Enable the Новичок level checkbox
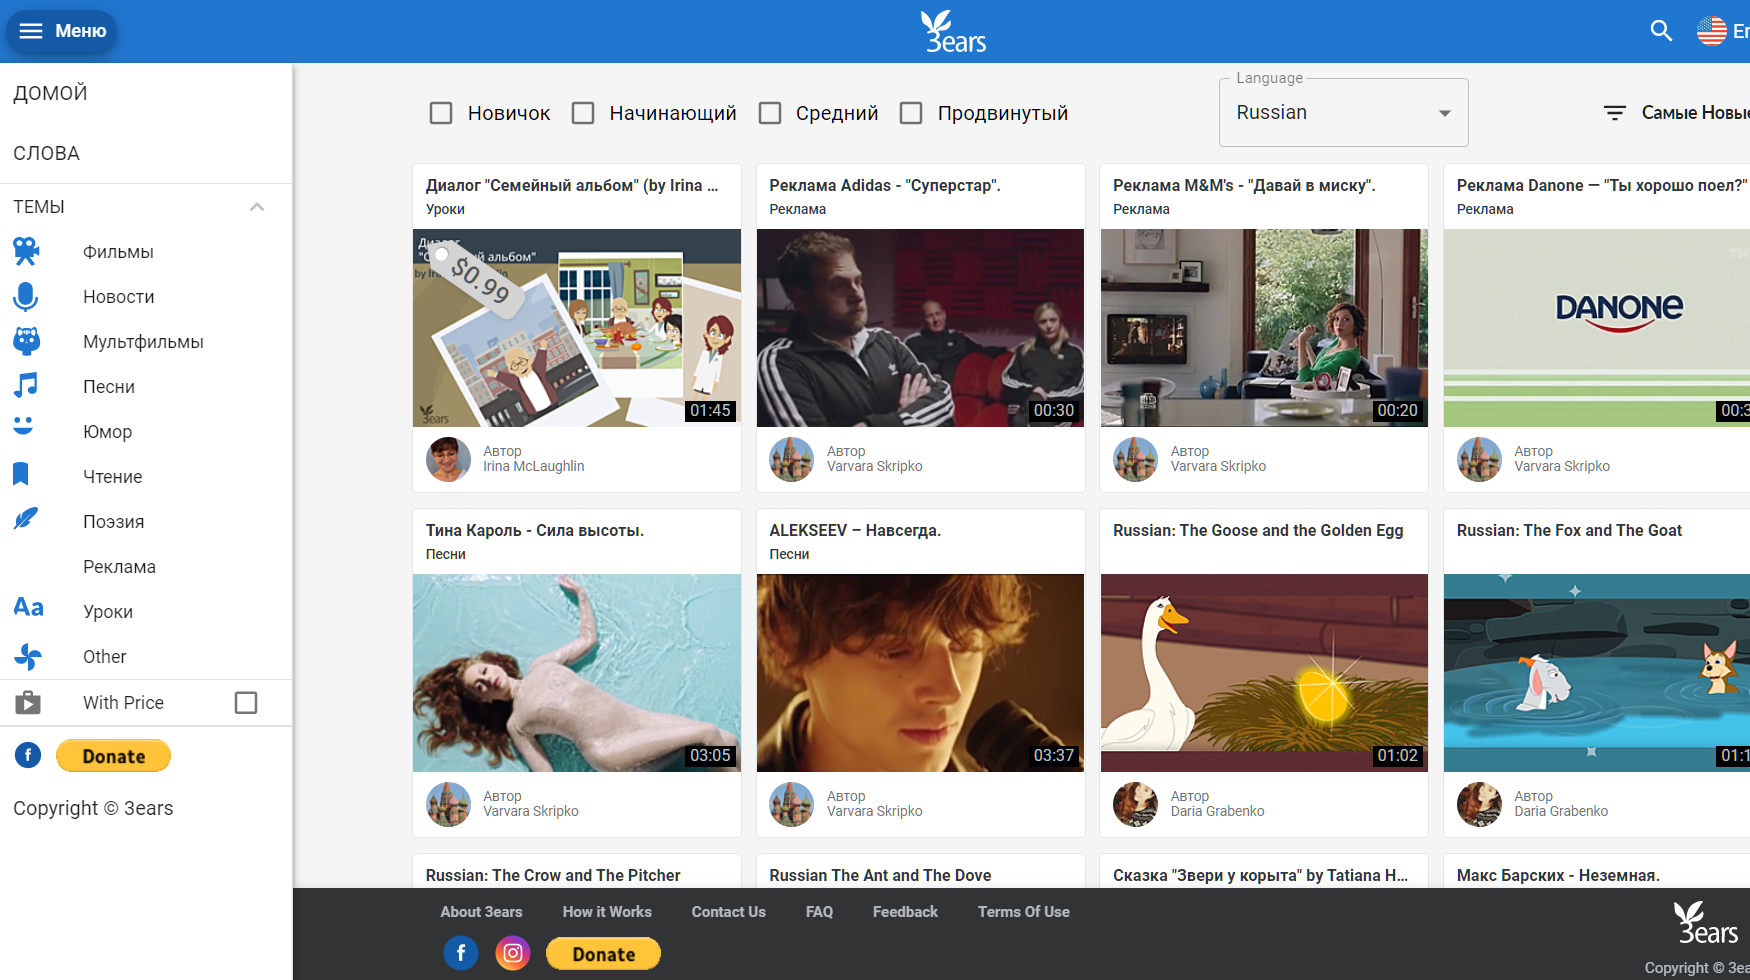1750x980 pixels. tap(441, 113)
